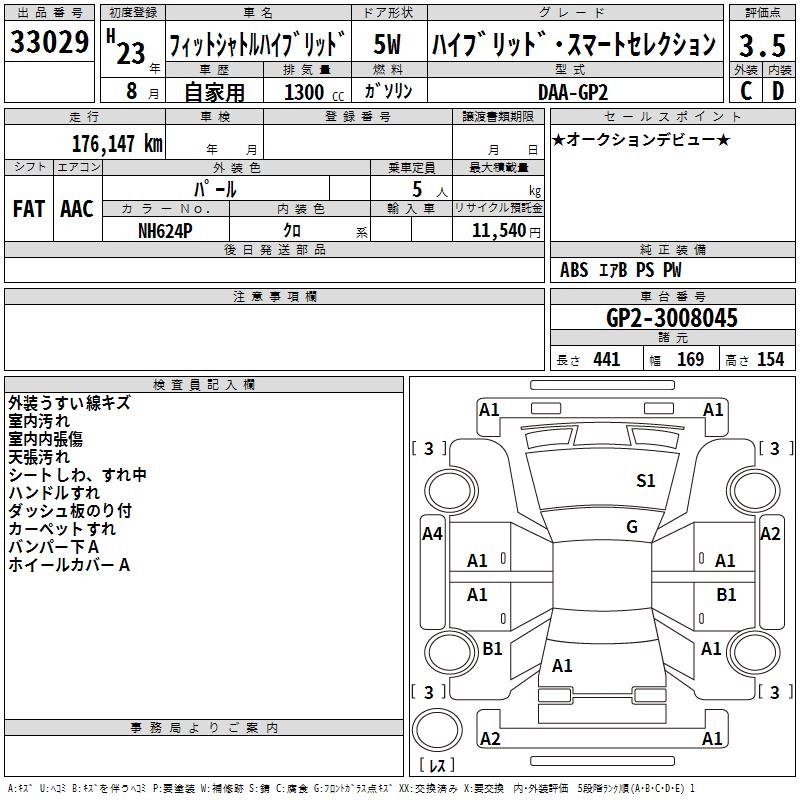Select the overall grade score 3.5

[762, 45]
